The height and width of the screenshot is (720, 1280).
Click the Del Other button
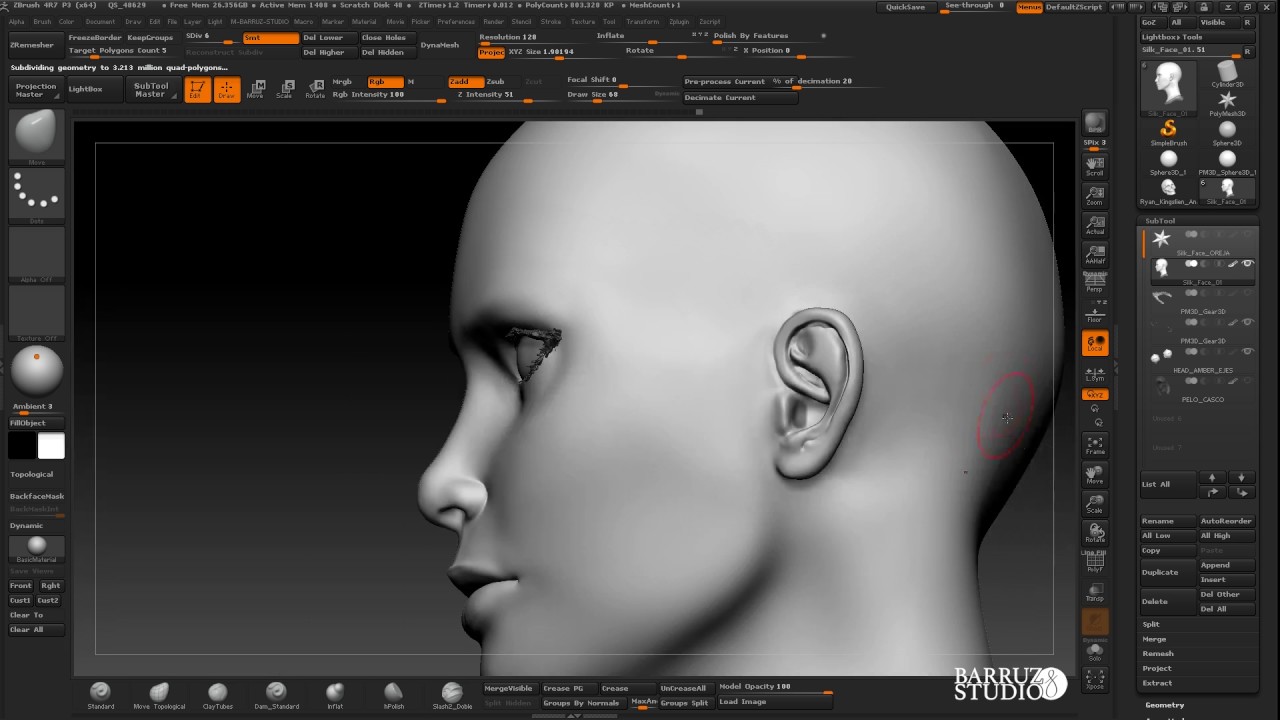[1227, 594]
